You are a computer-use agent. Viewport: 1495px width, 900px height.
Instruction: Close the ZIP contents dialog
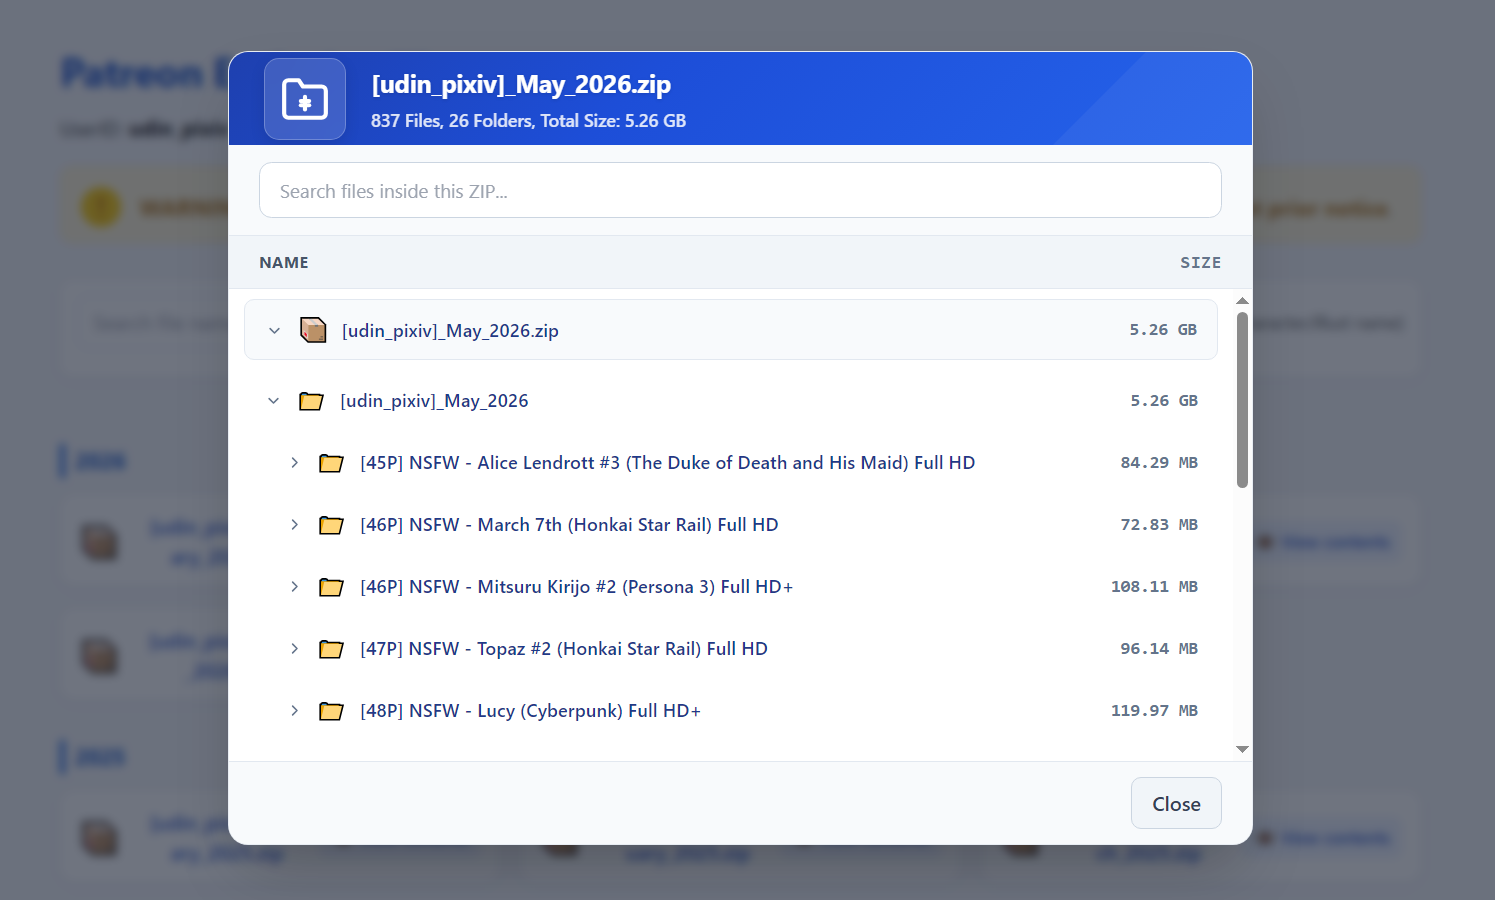click(1176, 803)
